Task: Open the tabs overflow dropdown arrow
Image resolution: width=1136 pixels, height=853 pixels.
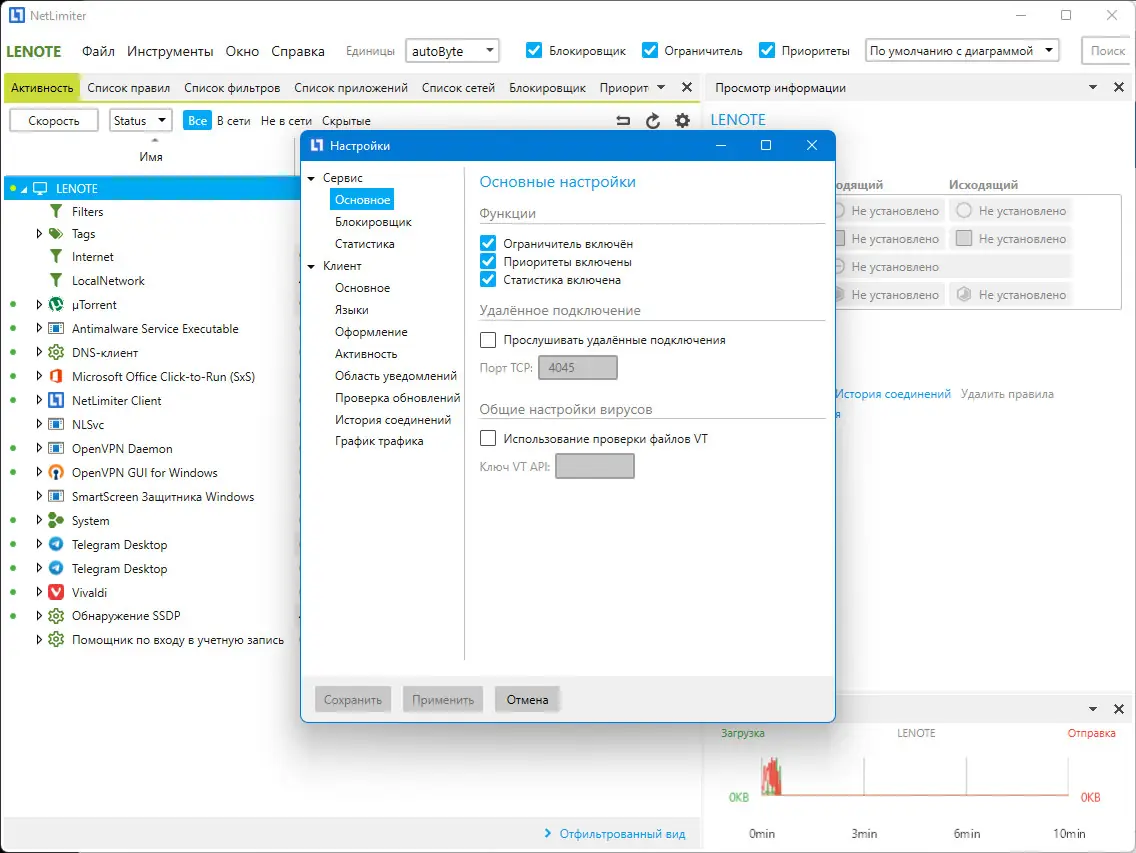Action: coord(661,88)
